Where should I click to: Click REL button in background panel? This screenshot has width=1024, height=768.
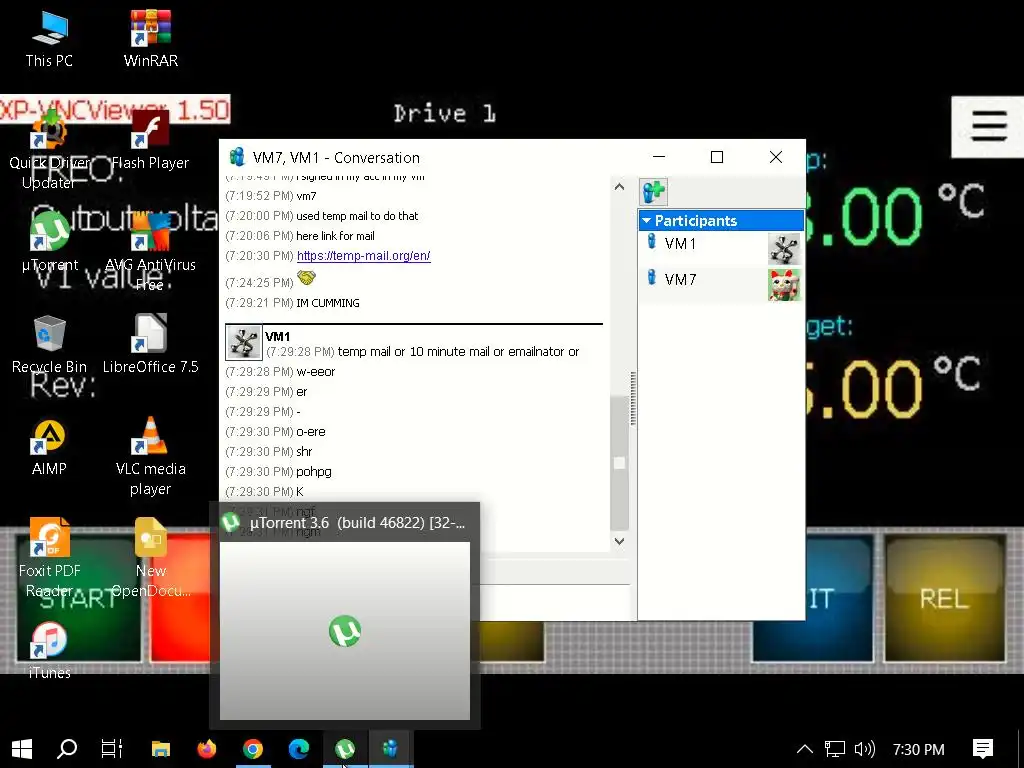pos(944,598)
